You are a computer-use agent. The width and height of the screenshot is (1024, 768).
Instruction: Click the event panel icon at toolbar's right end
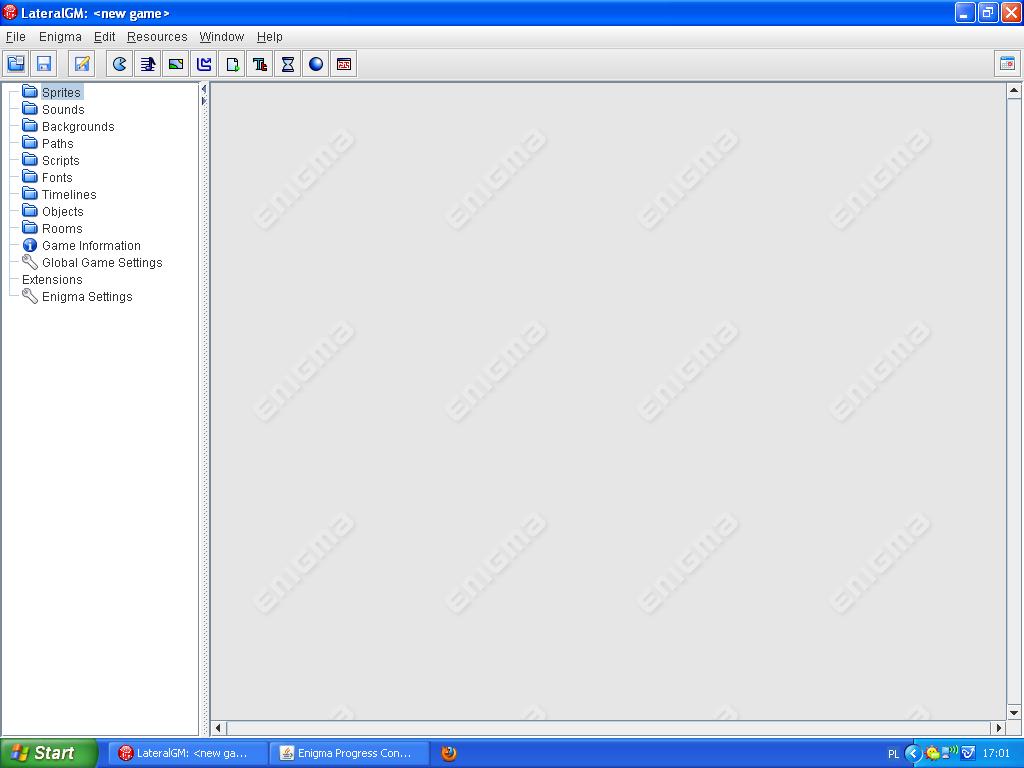(x=1007, y=64)
